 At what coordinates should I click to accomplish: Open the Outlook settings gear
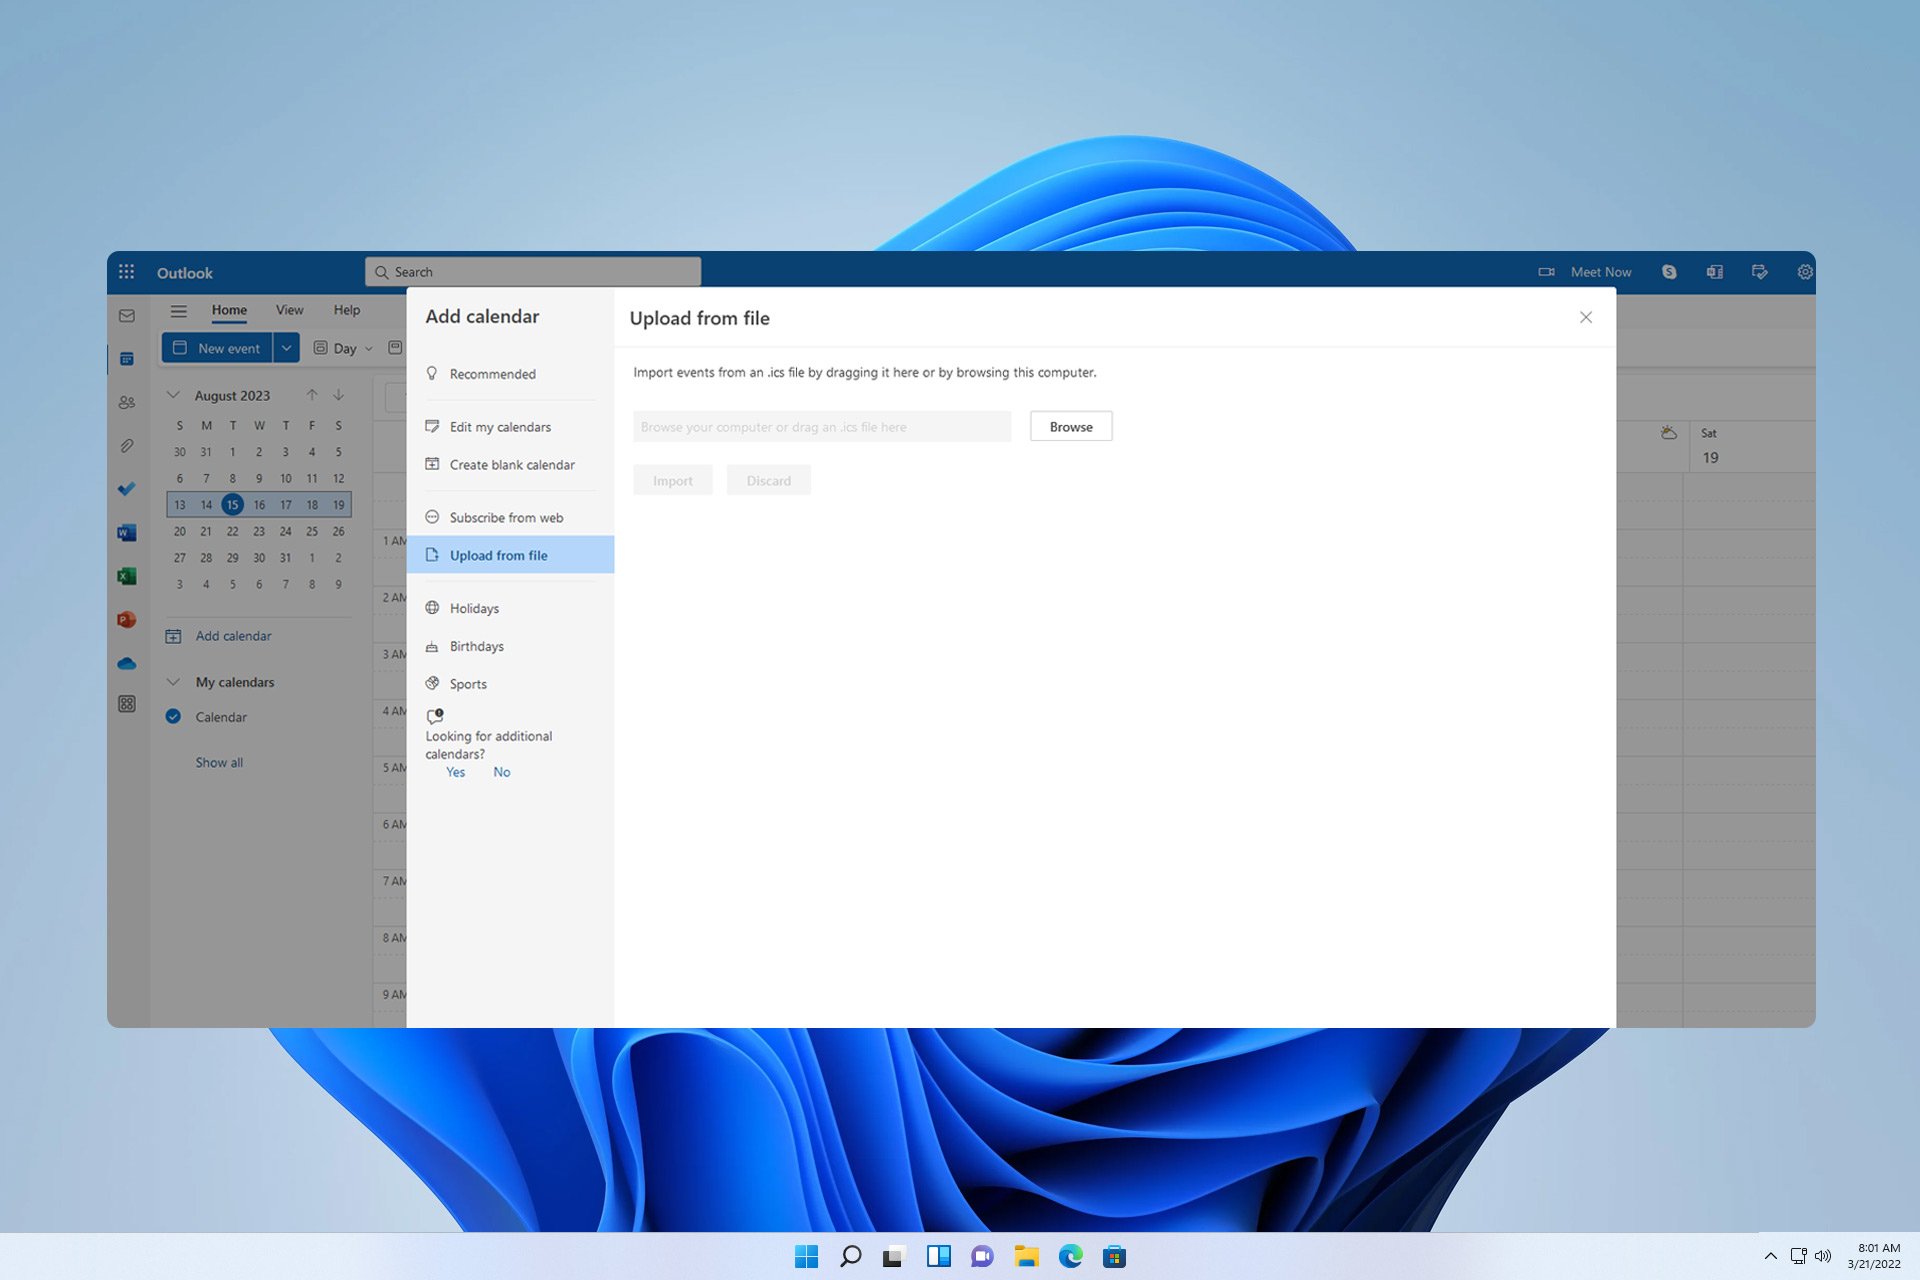(1804, 272)
